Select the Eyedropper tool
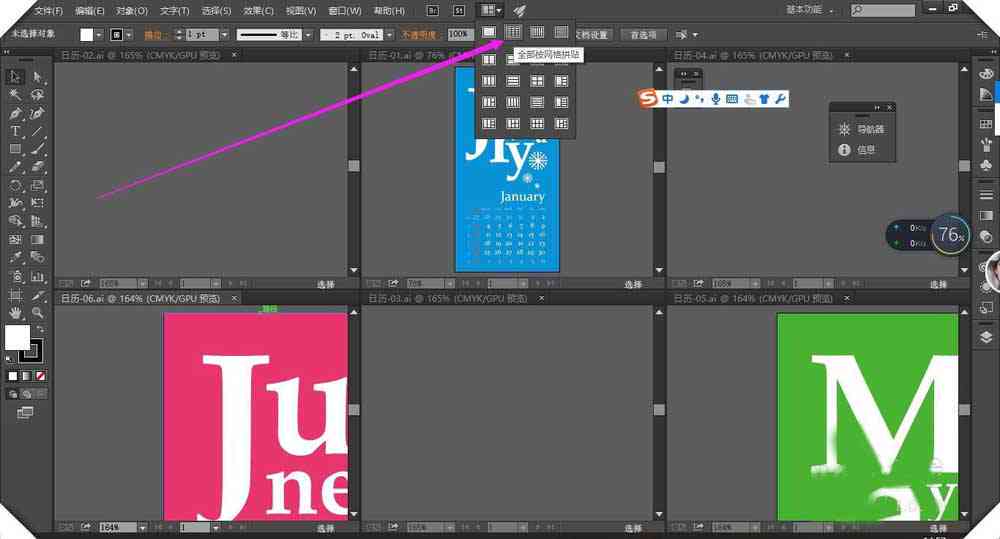Viewport: 1000px width, 539px height. [15, 258]
